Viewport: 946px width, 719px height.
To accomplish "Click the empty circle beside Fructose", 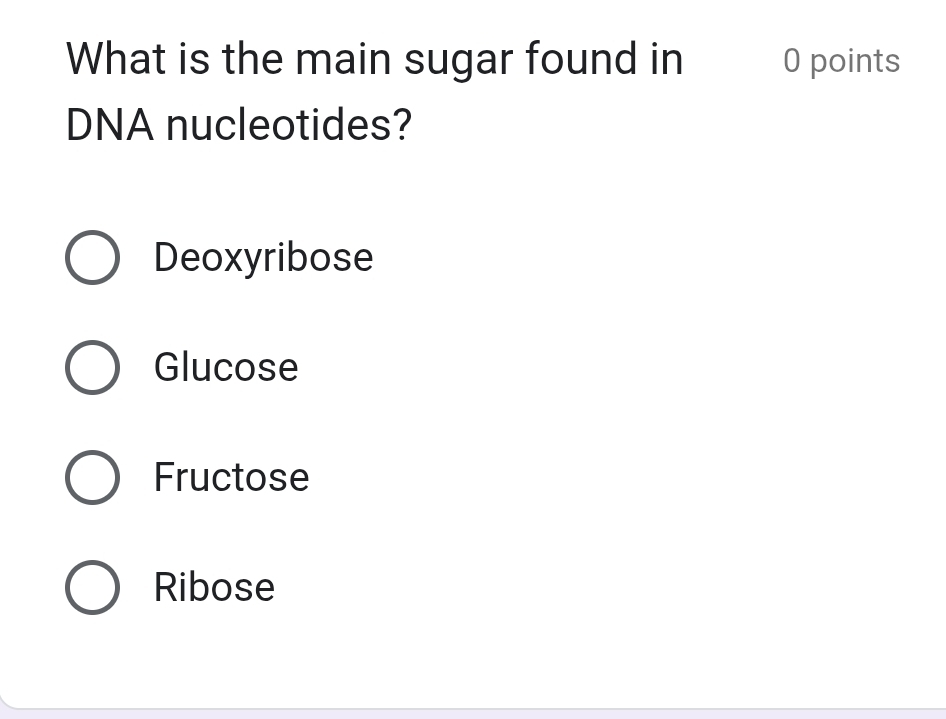I will pos(92,477).
